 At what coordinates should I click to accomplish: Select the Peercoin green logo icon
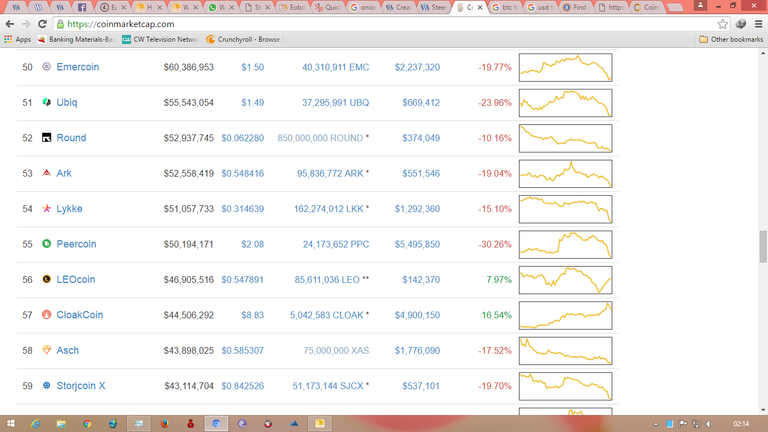[47, 243]
